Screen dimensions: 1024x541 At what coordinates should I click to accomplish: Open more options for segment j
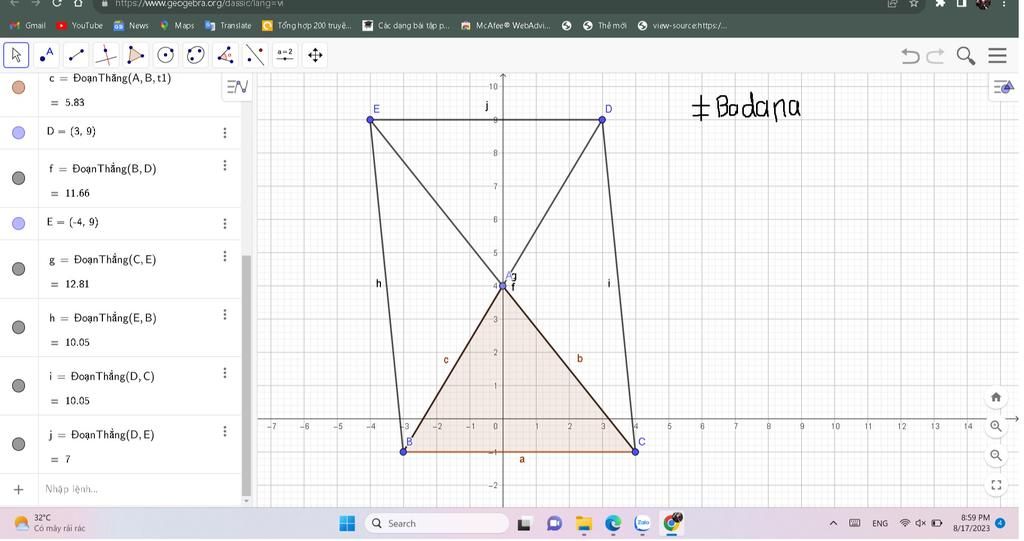pyautogui.click(x=225, y=431)
